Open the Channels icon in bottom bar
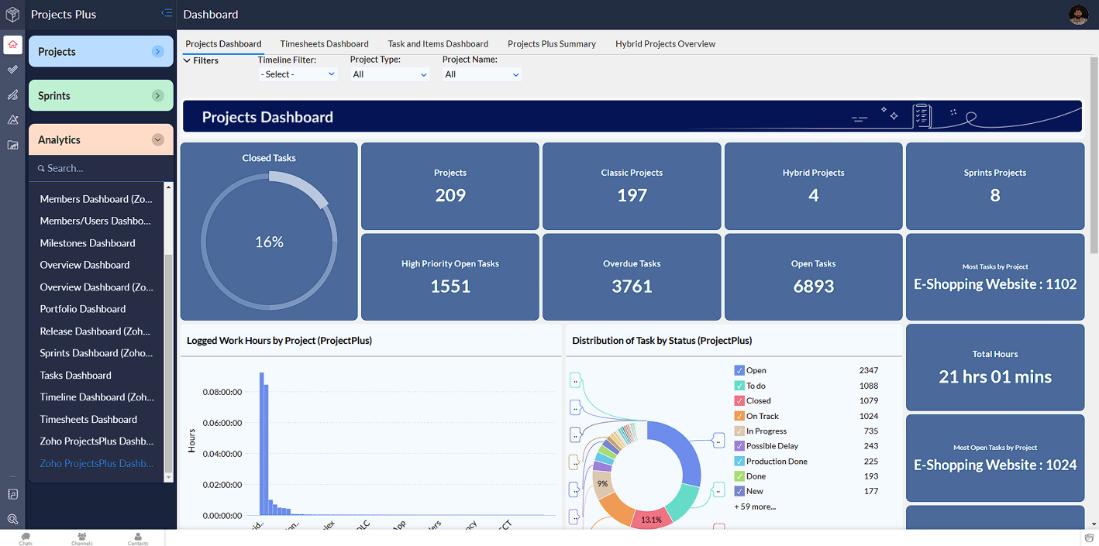1099x546 pixels. [82, 538]
